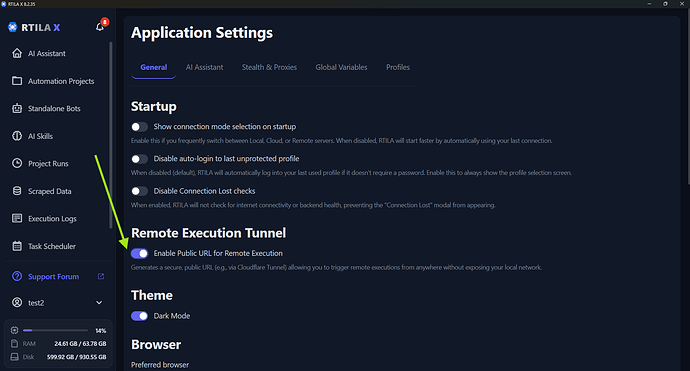Go to Automation Projects
Screen dimensions: 690x371
(x=61, y=81)
